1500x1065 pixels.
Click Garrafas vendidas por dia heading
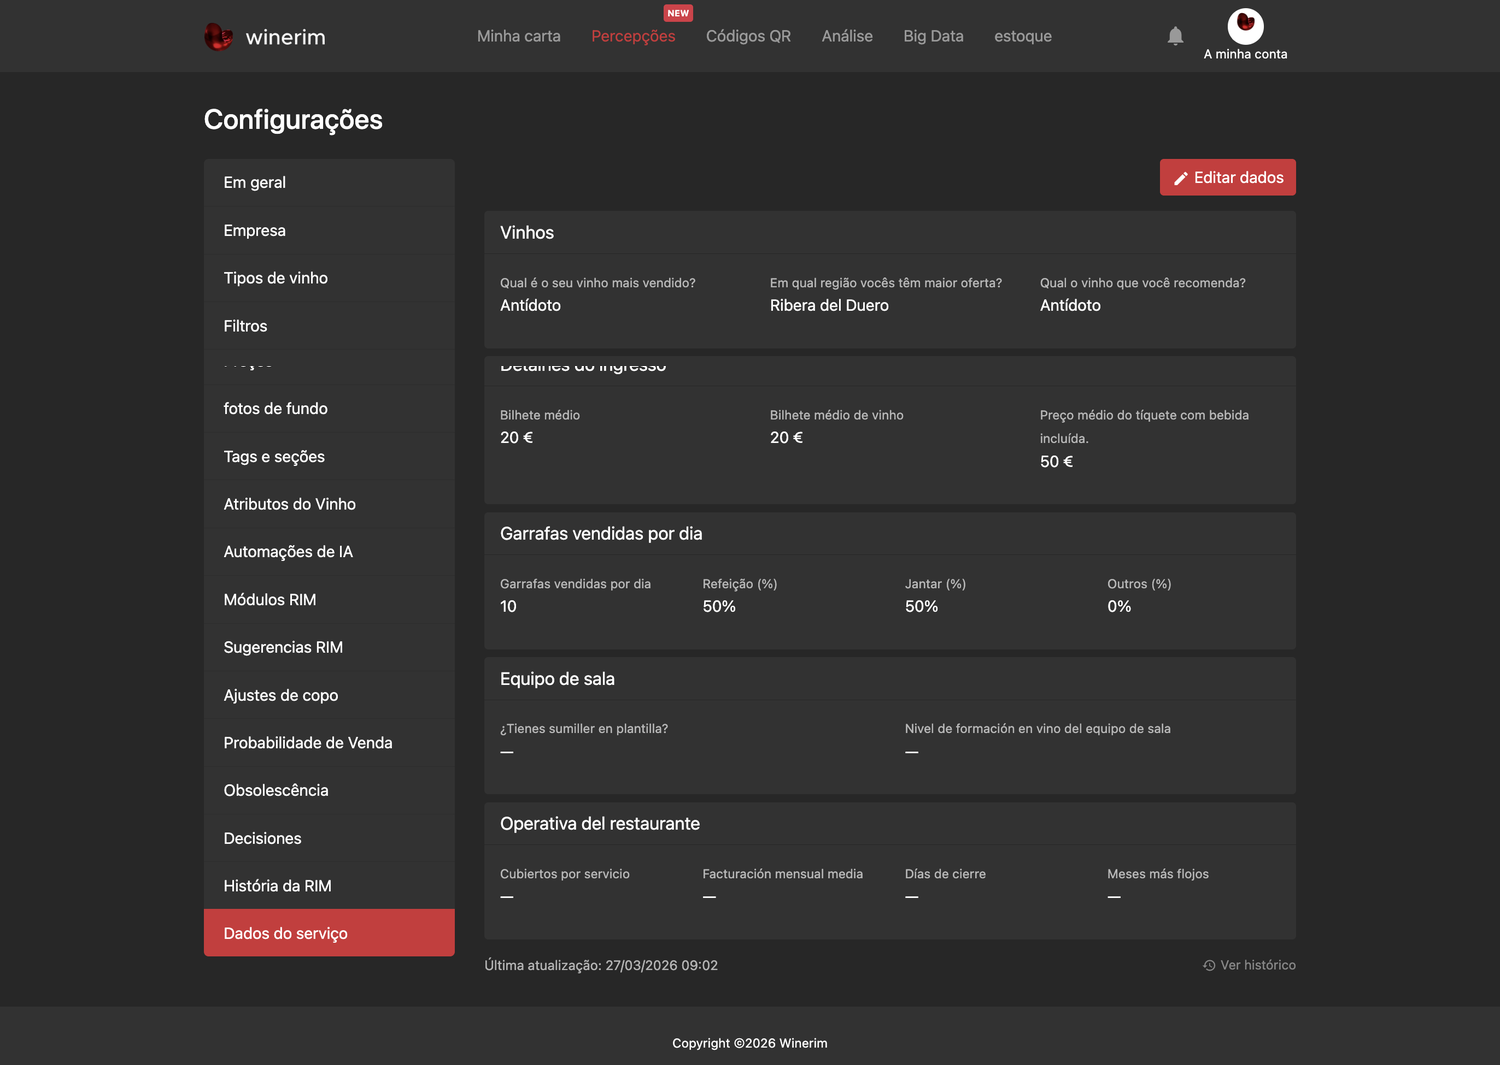(x=601, y=534)
